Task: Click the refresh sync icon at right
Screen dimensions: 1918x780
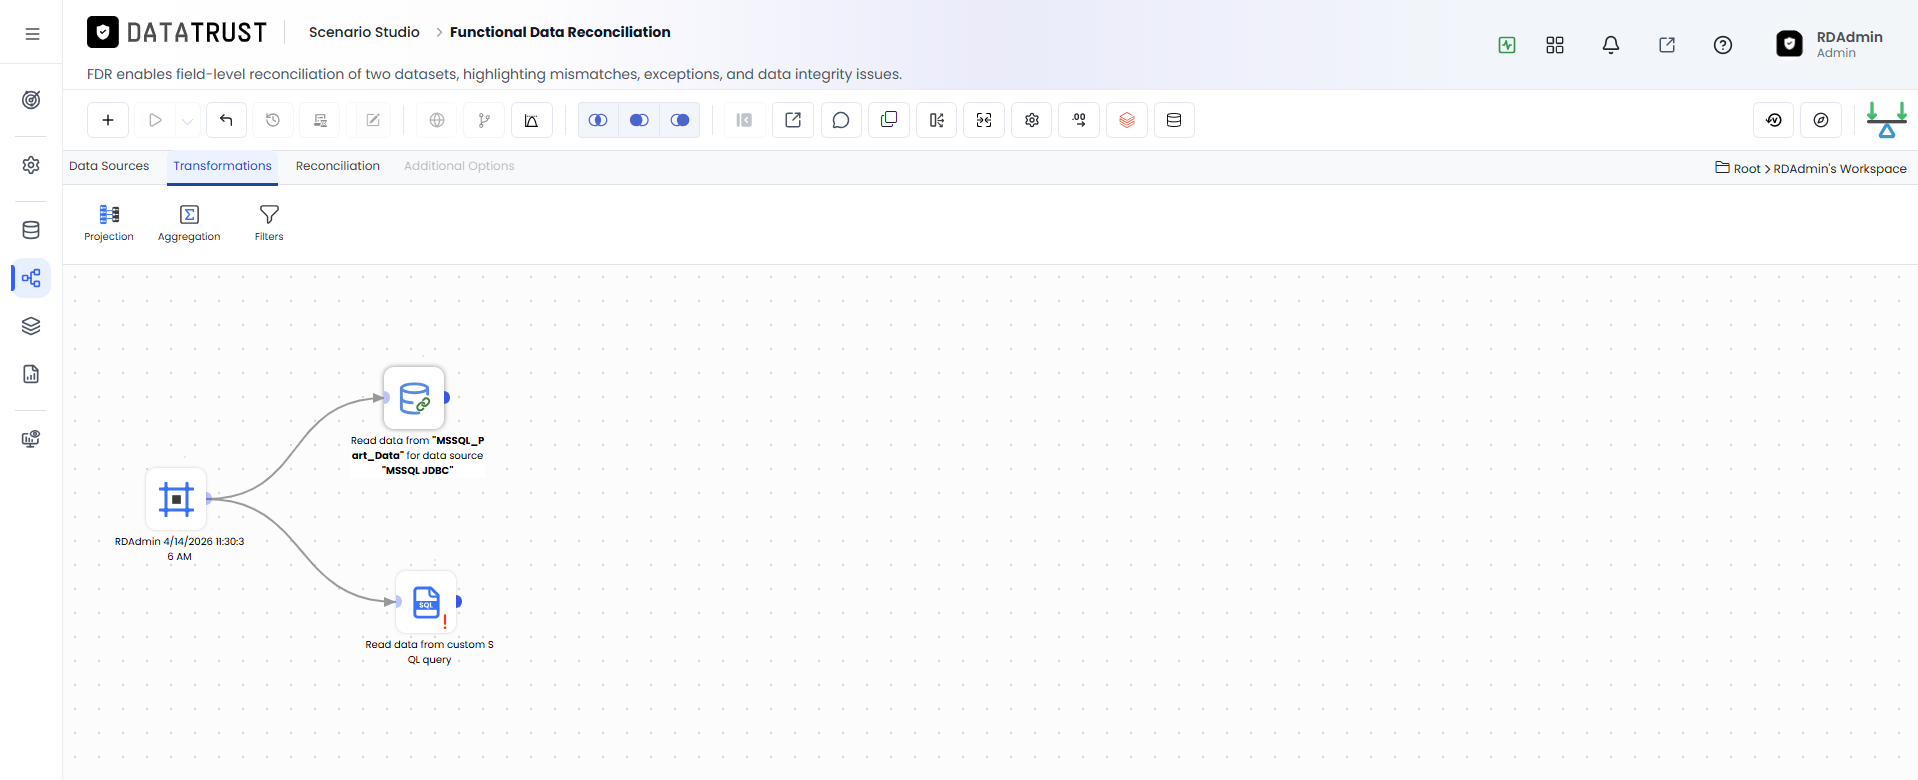Action: 1774,120
